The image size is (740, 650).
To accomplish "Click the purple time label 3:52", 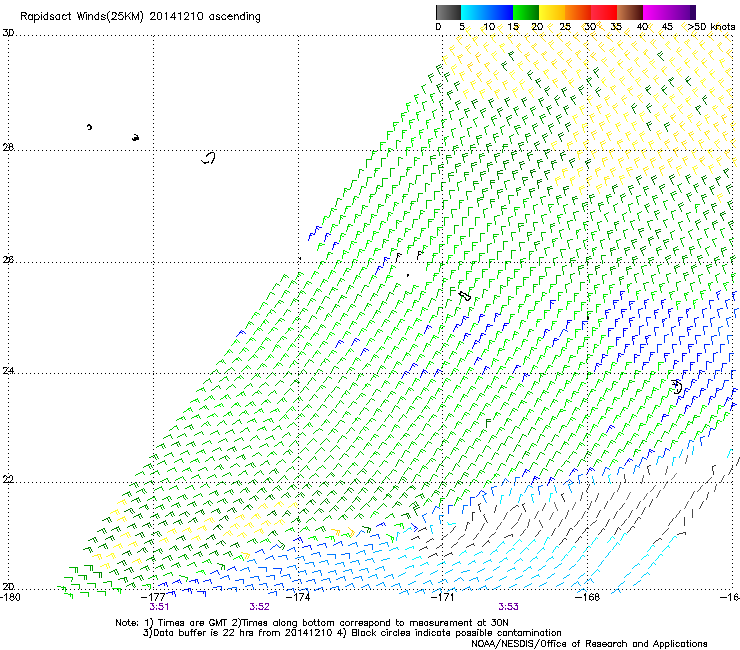I will tap(260, 607).
